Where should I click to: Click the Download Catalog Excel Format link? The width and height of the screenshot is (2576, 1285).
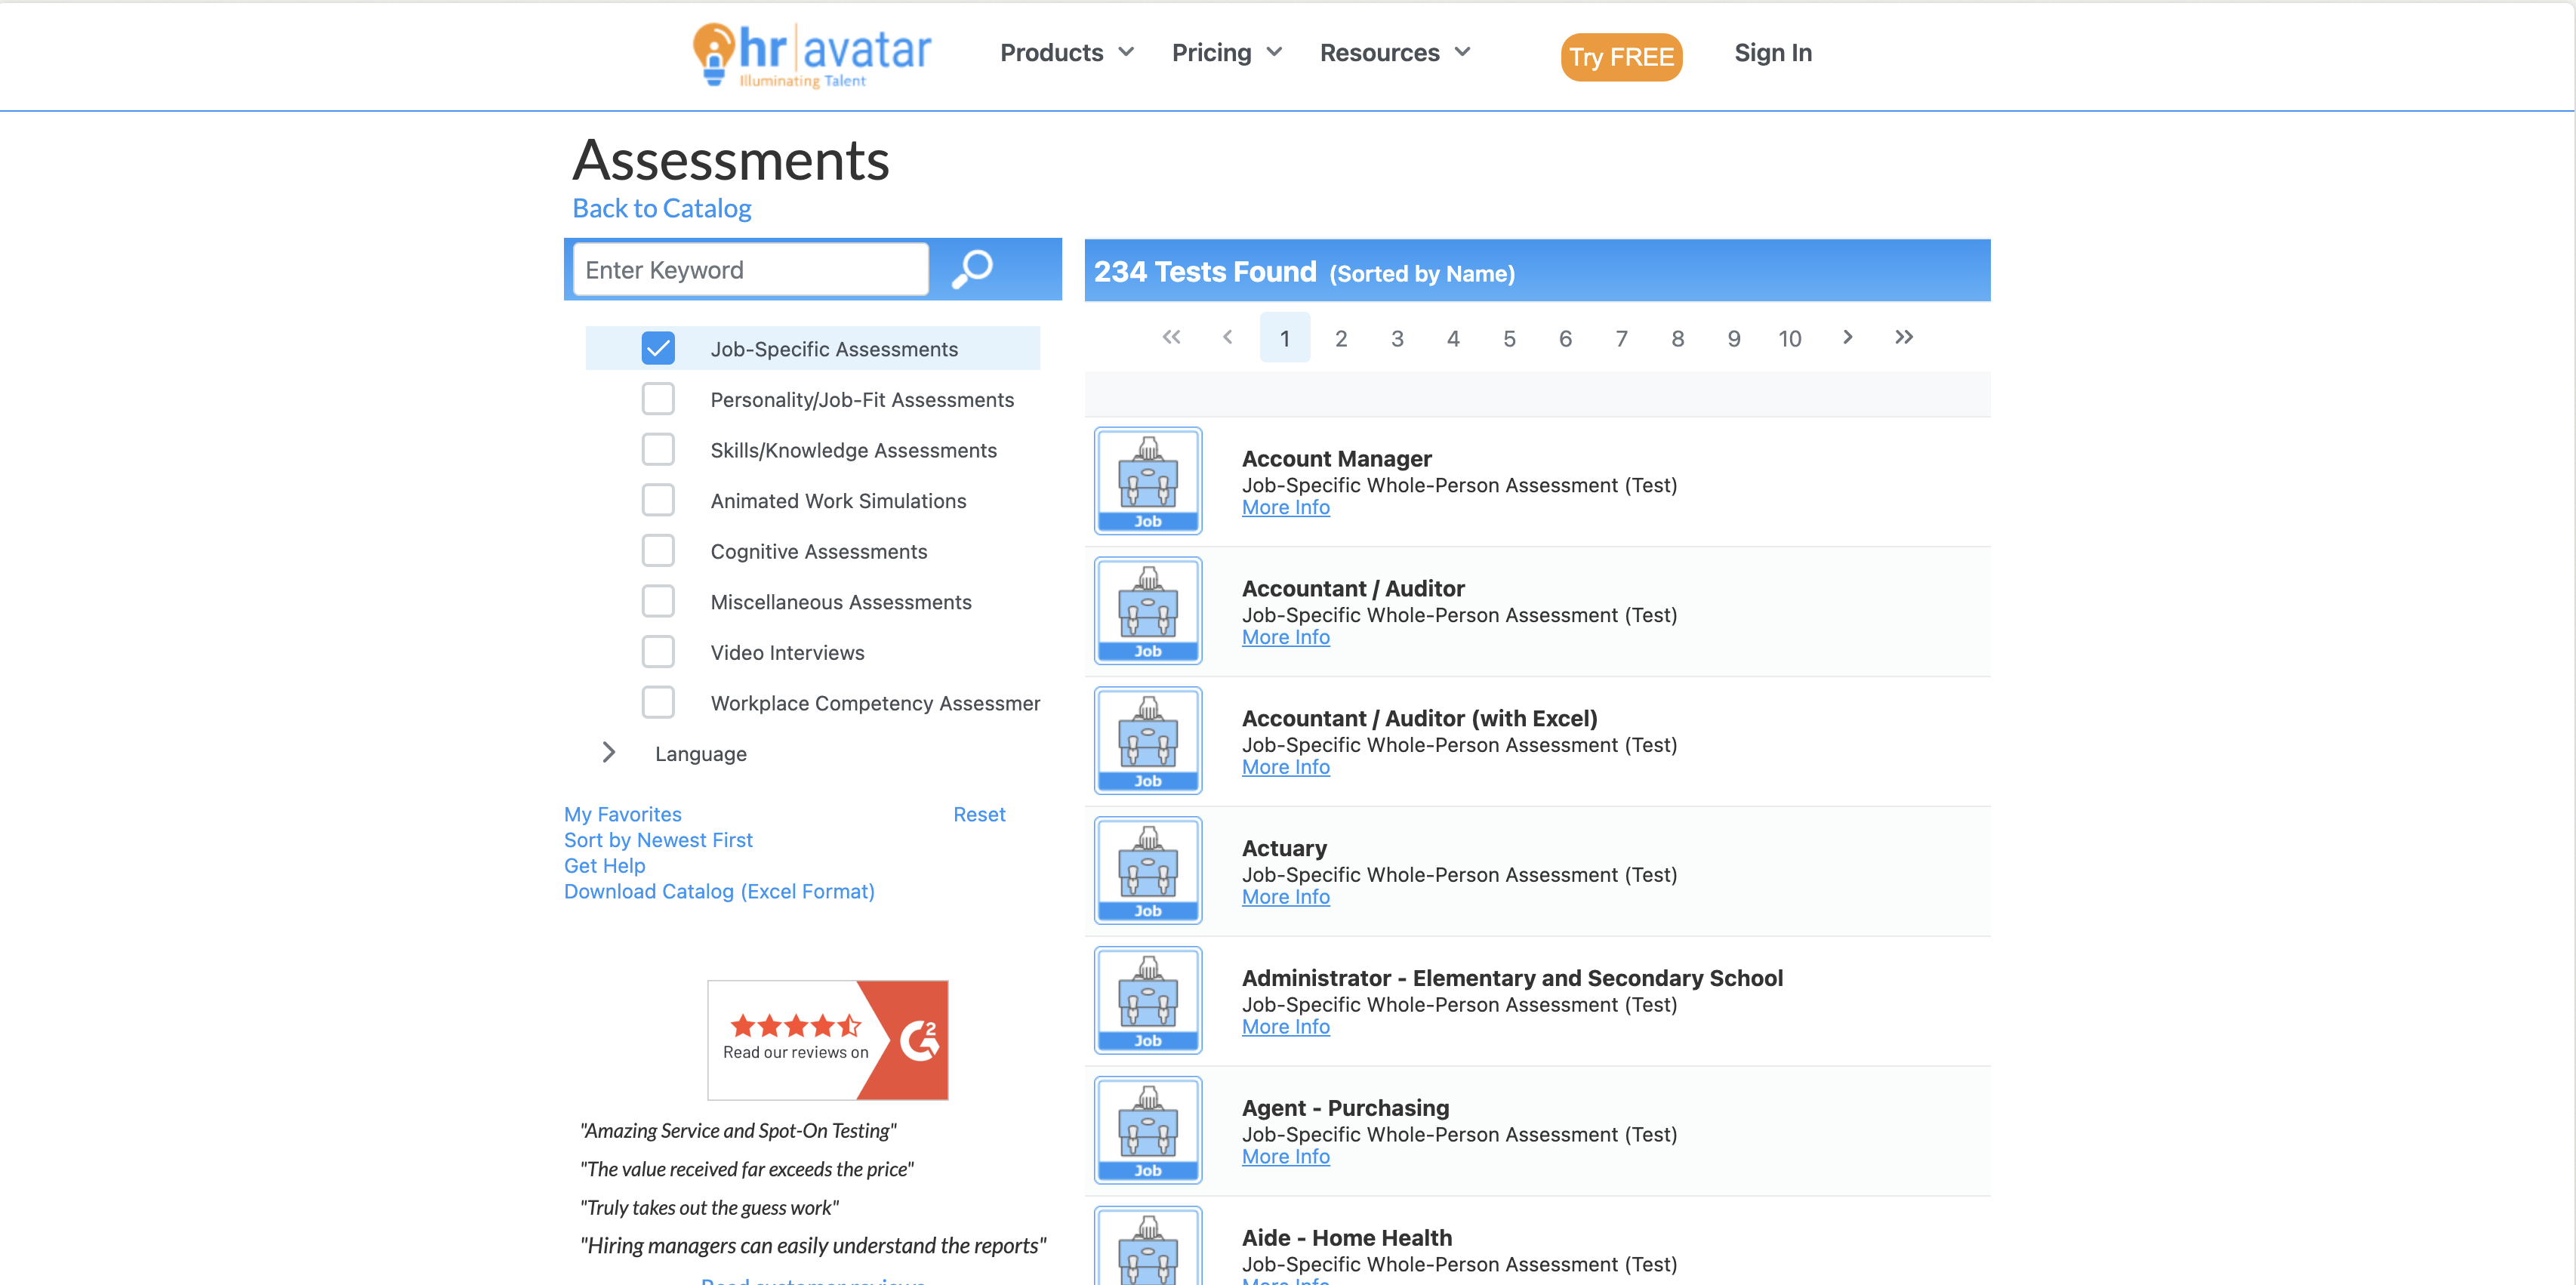click(x=719, y=891)
